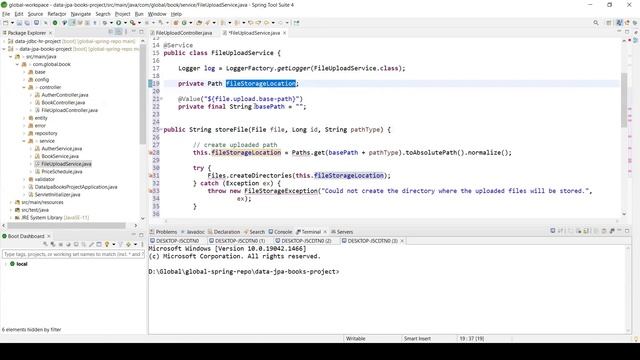This screenshot has height=360, width=640.
Task: Select the Java perspective icon
Action: [x=619, y=23]
